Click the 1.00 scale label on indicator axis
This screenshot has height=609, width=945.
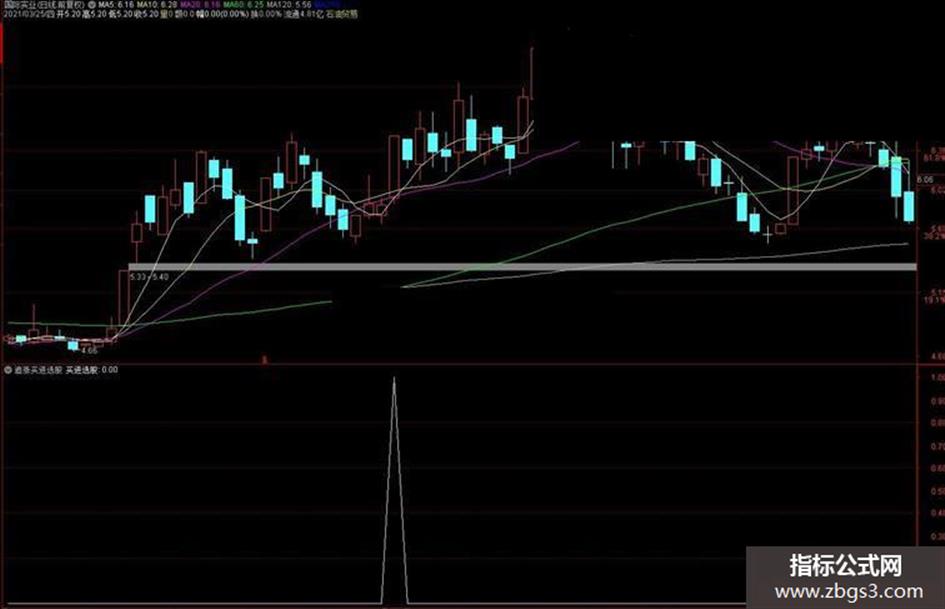point(937,377)
